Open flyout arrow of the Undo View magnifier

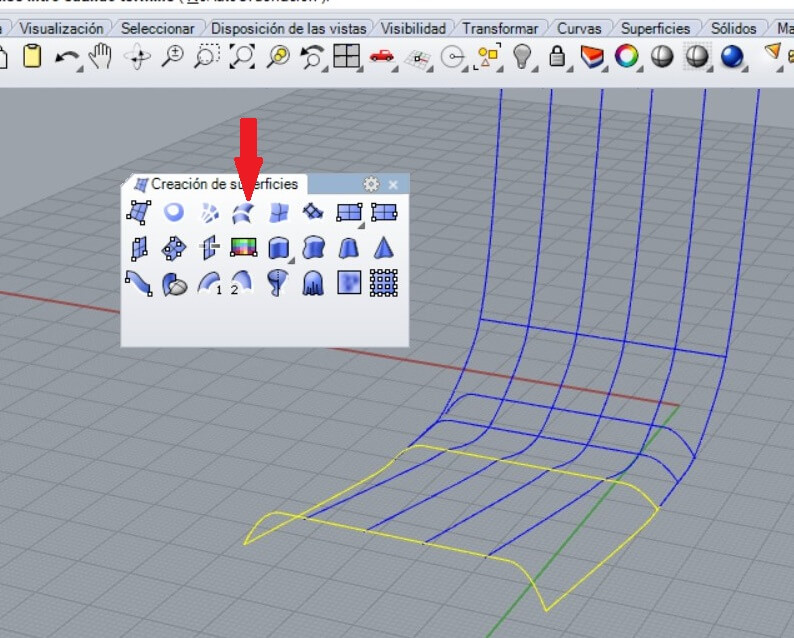point(323,69)
